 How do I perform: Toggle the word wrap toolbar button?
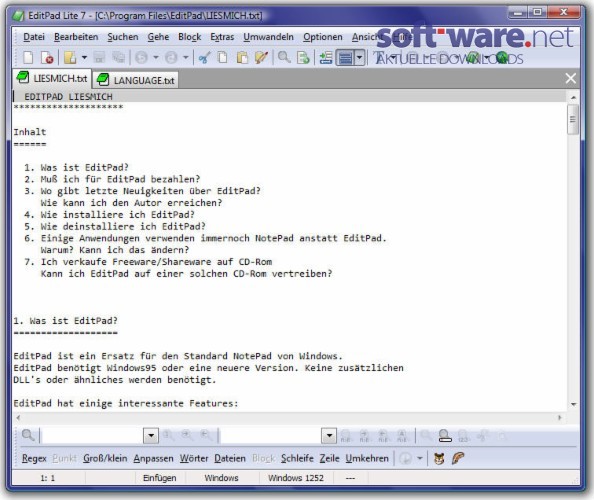click(345, 58)
